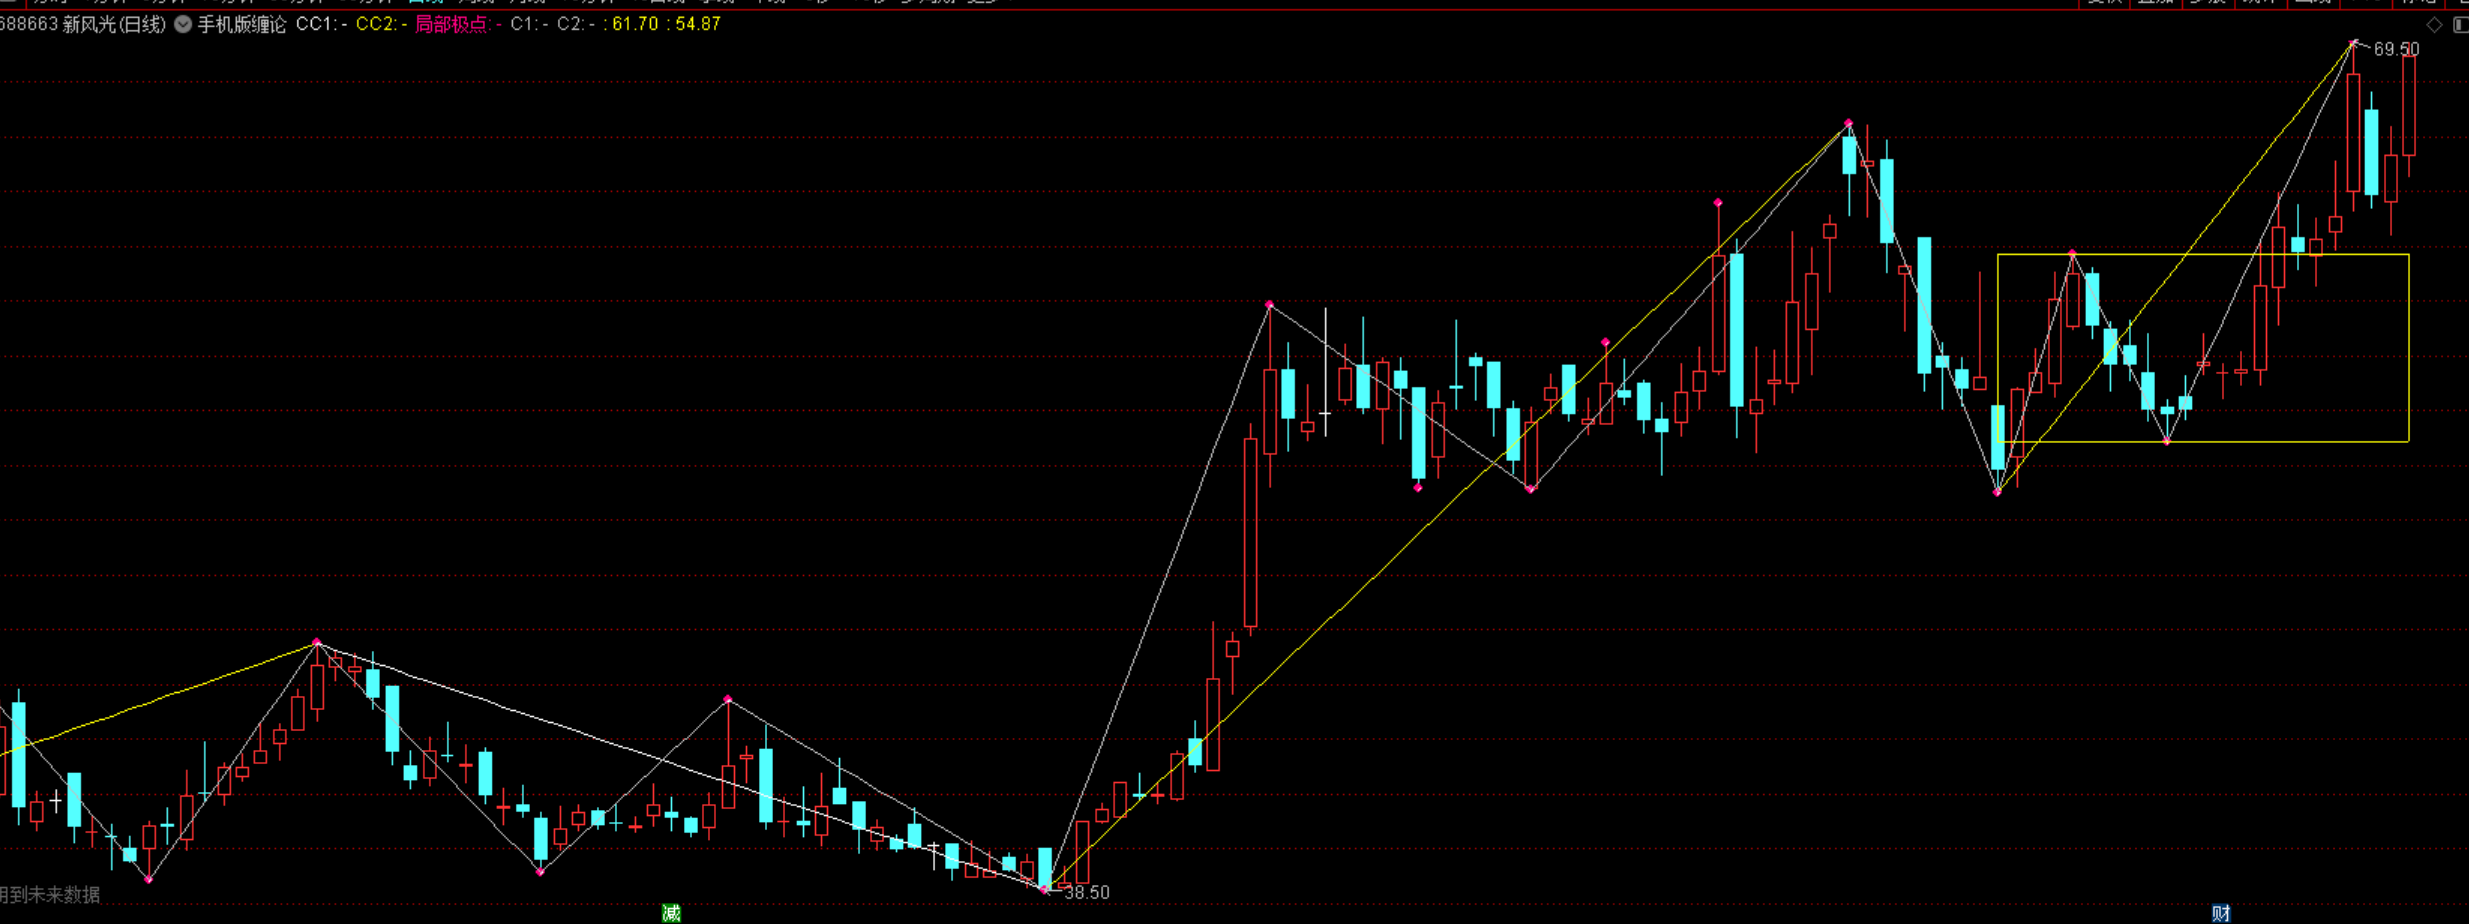Image resolution: width=2469 pixels, height=924 pixels.
Task: Click the last candlestick on the far right
Action: (x=2409, y=106)
